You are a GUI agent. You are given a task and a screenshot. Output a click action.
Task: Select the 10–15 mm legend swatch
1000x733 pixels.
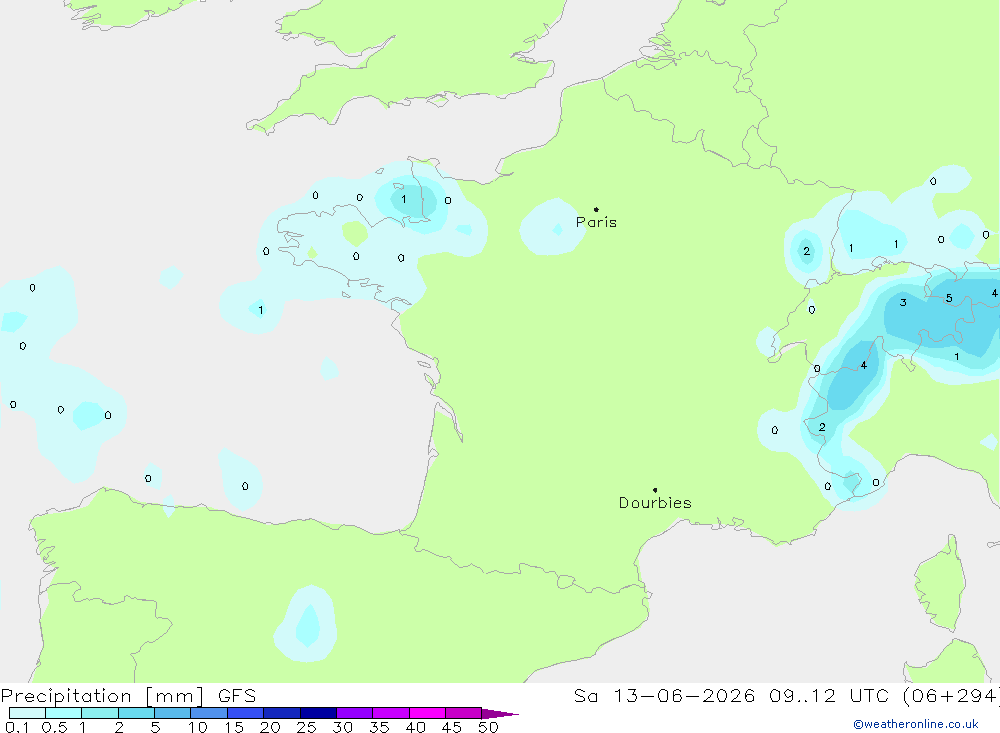pos(209,713)
